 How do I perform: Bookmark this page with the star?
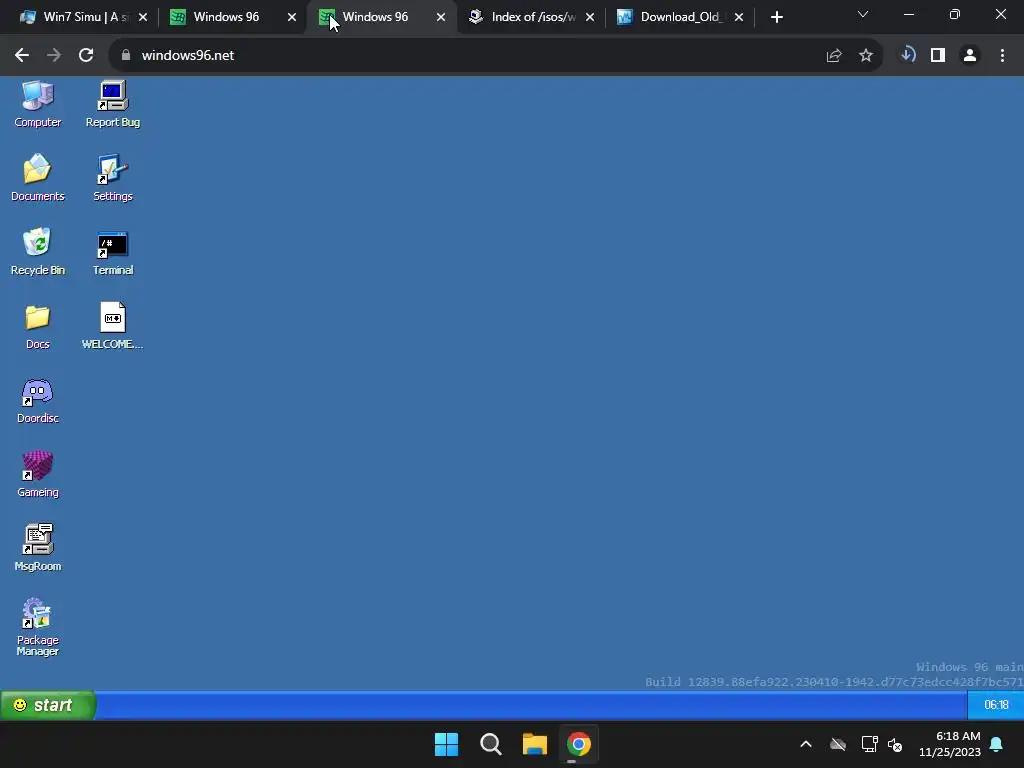click(866, 56)
